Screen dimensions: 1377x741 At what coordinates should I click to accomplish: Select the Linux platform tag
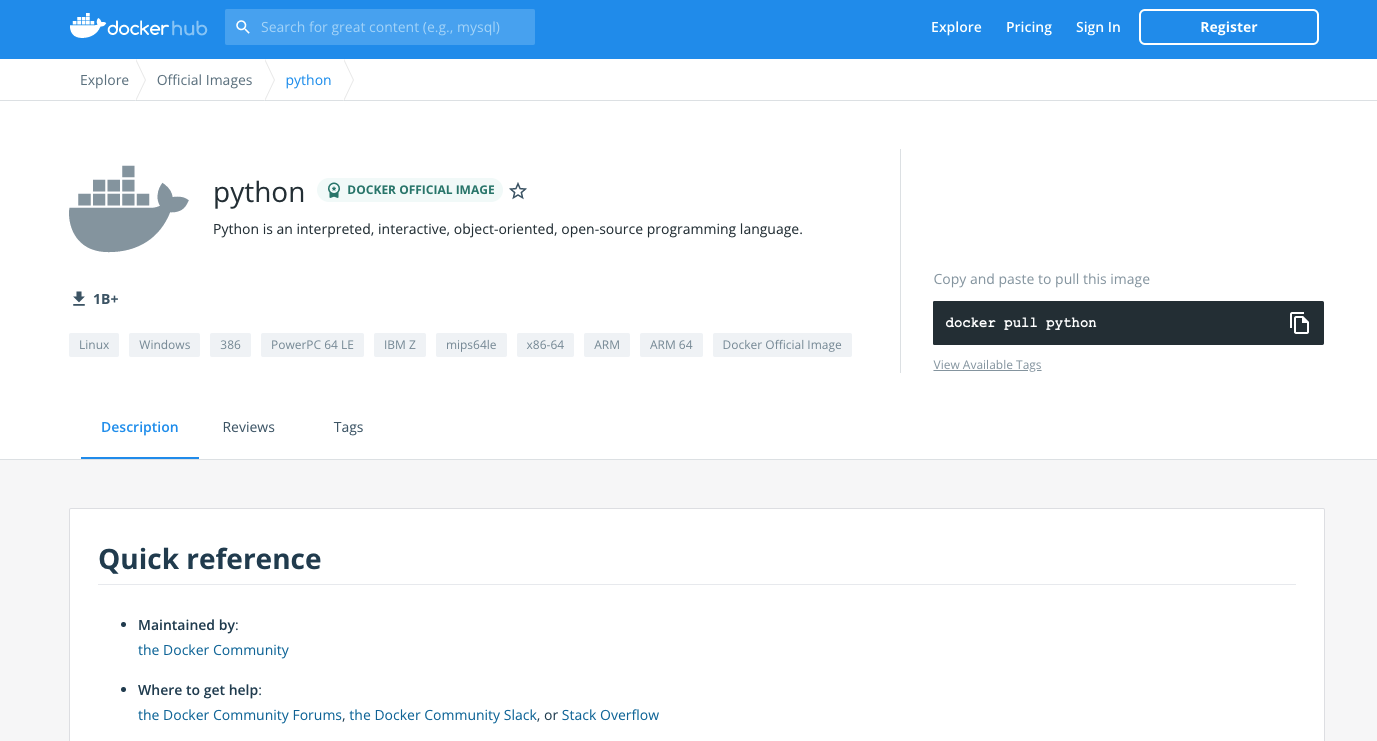pos(93,344)
